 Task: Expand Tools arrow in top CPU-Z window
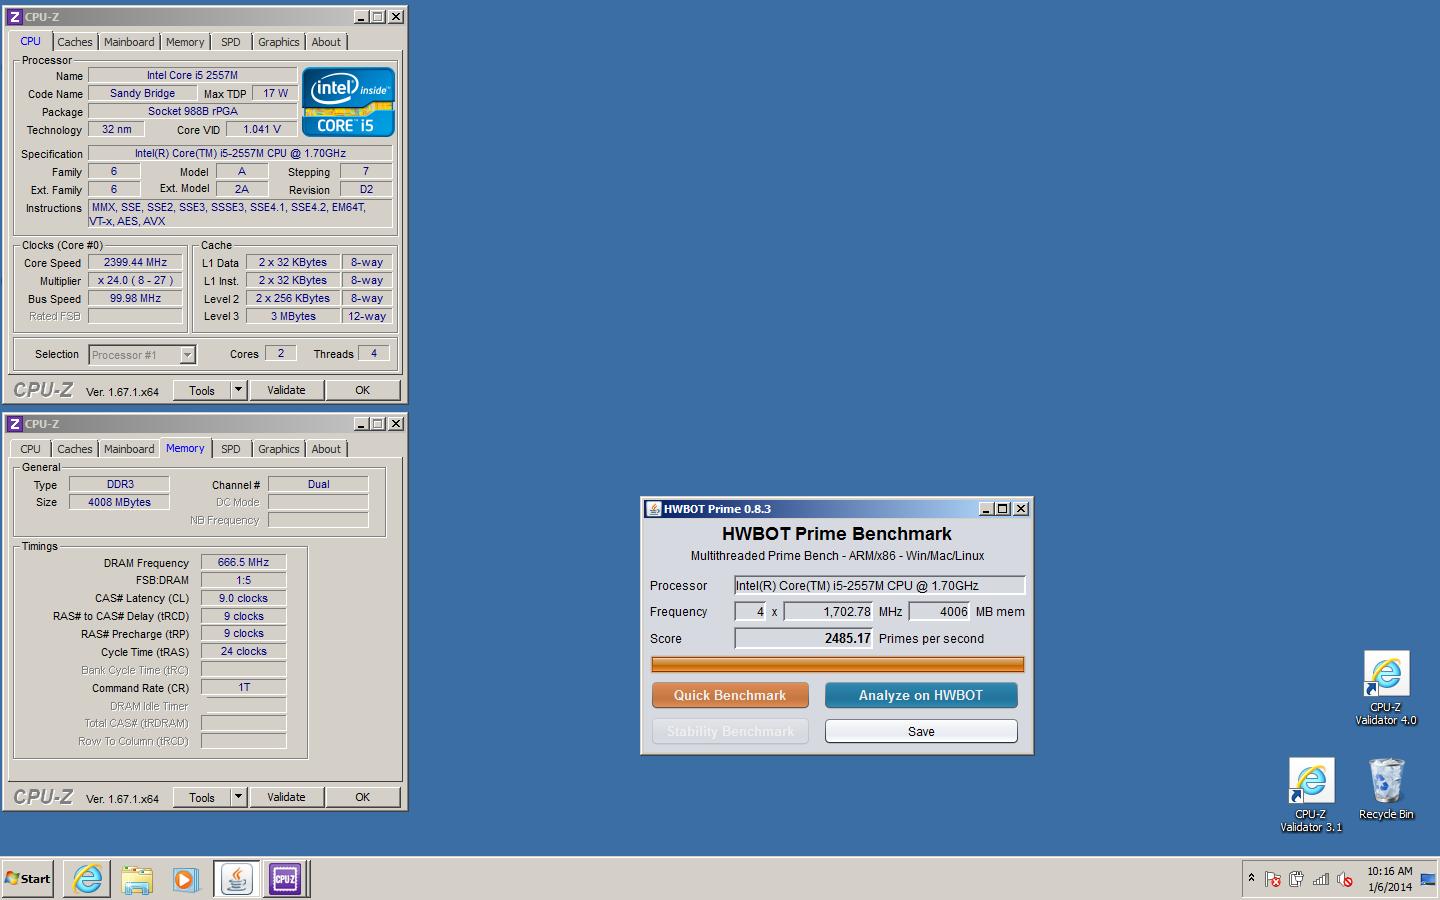point(238,390)
